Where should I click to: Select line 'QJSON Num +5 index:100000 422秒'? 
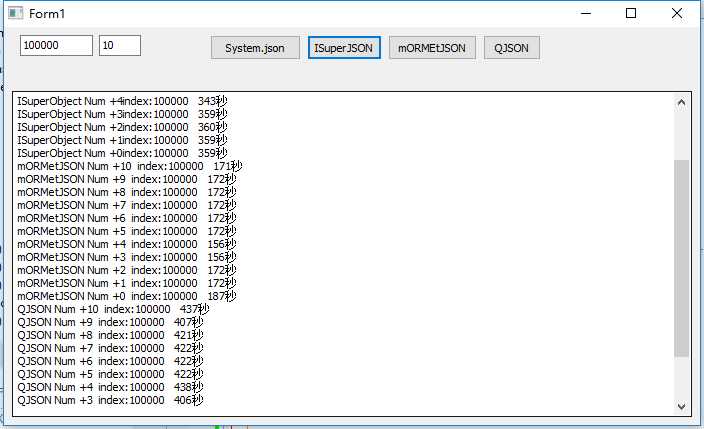(110, 375)
